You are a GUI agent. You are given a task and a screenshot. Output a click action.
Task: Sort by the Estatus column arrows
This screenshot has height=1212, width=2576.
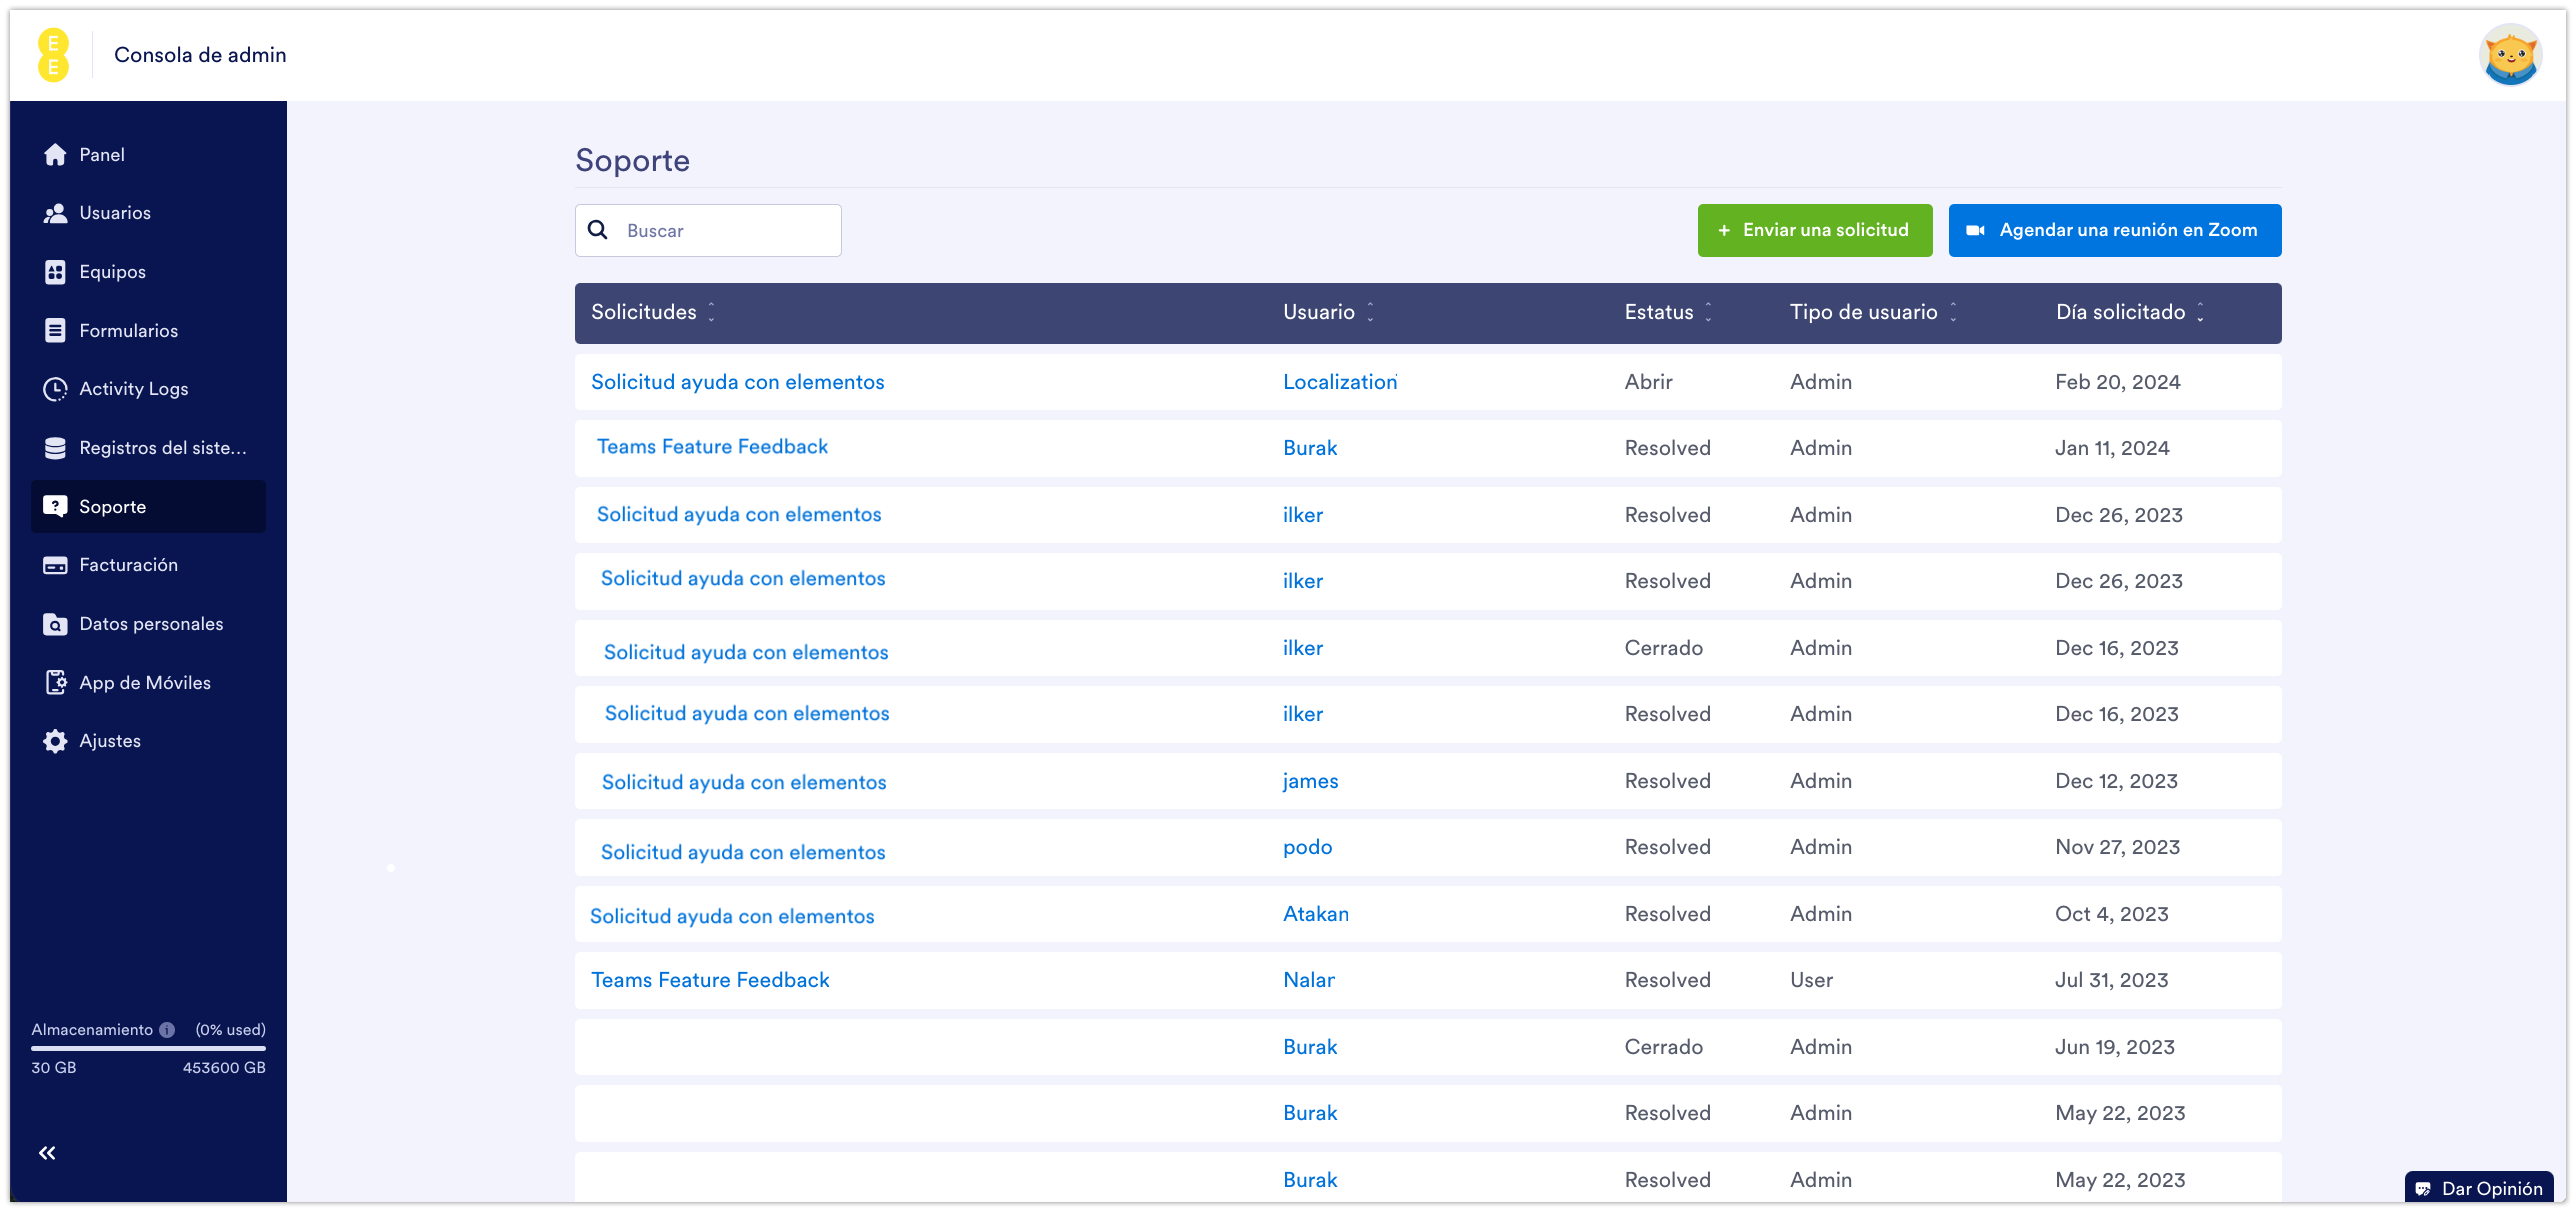click(x=1708, y=312)
